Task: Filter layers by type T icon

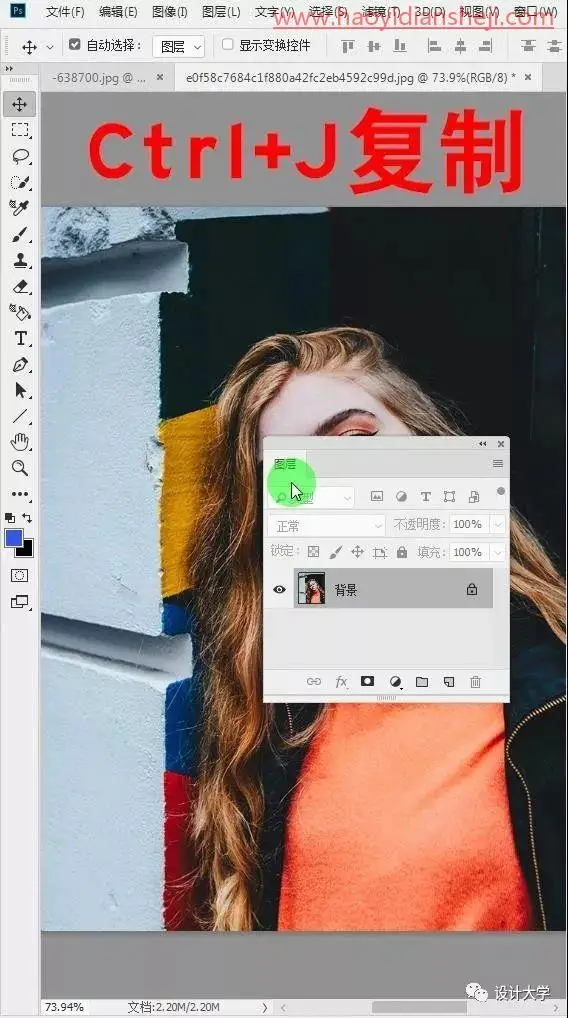Action: coord(425,497)
